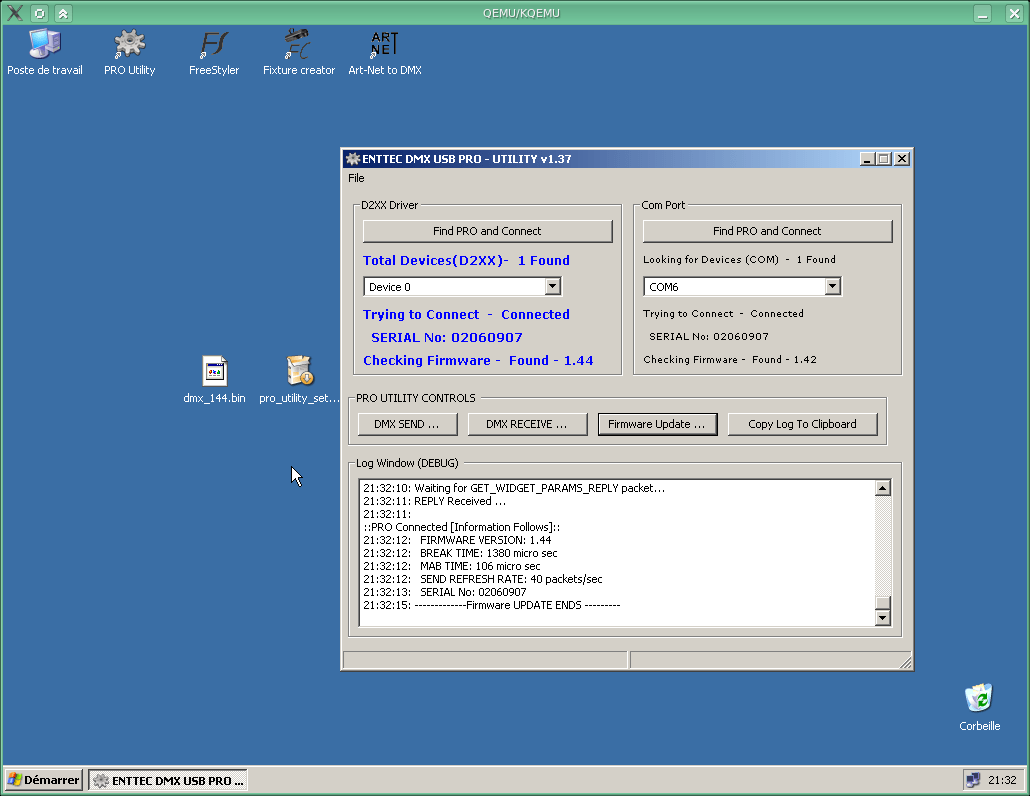Start a Firmware Update
1030x796 pixels.
coord(657,424)
